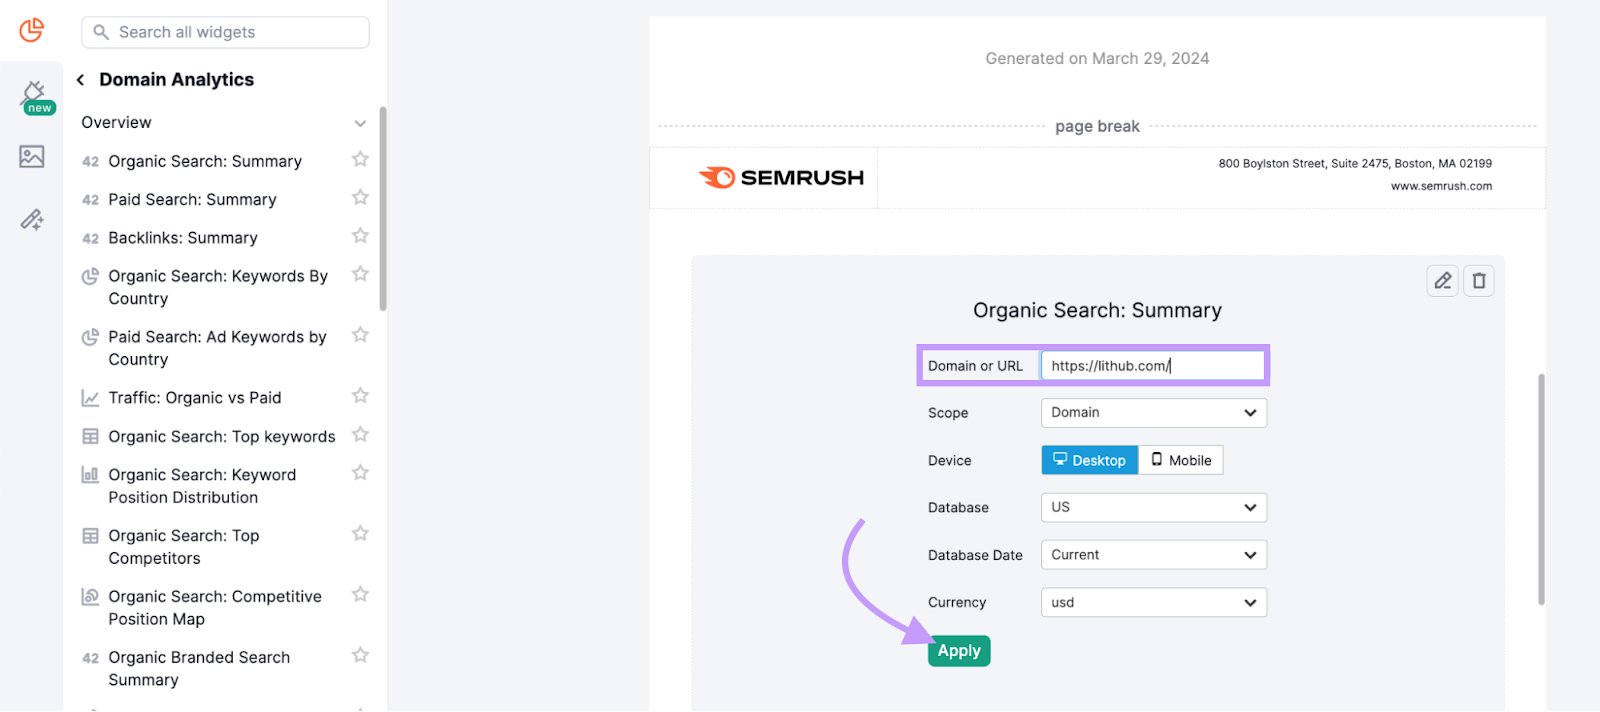Open the Database Date dropdown
The width and height of the screenshot is (1600, 712).
point(1152,554)
